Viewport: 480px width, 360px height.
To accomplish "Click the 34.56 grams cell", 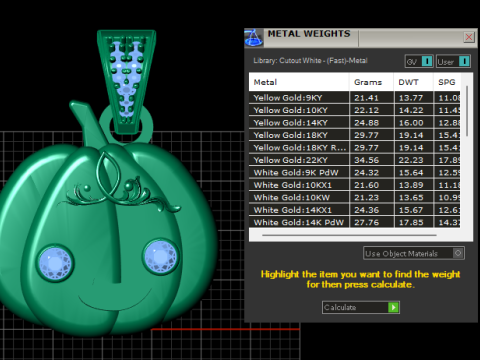I will pyautogui.click(x=371, y=160).
